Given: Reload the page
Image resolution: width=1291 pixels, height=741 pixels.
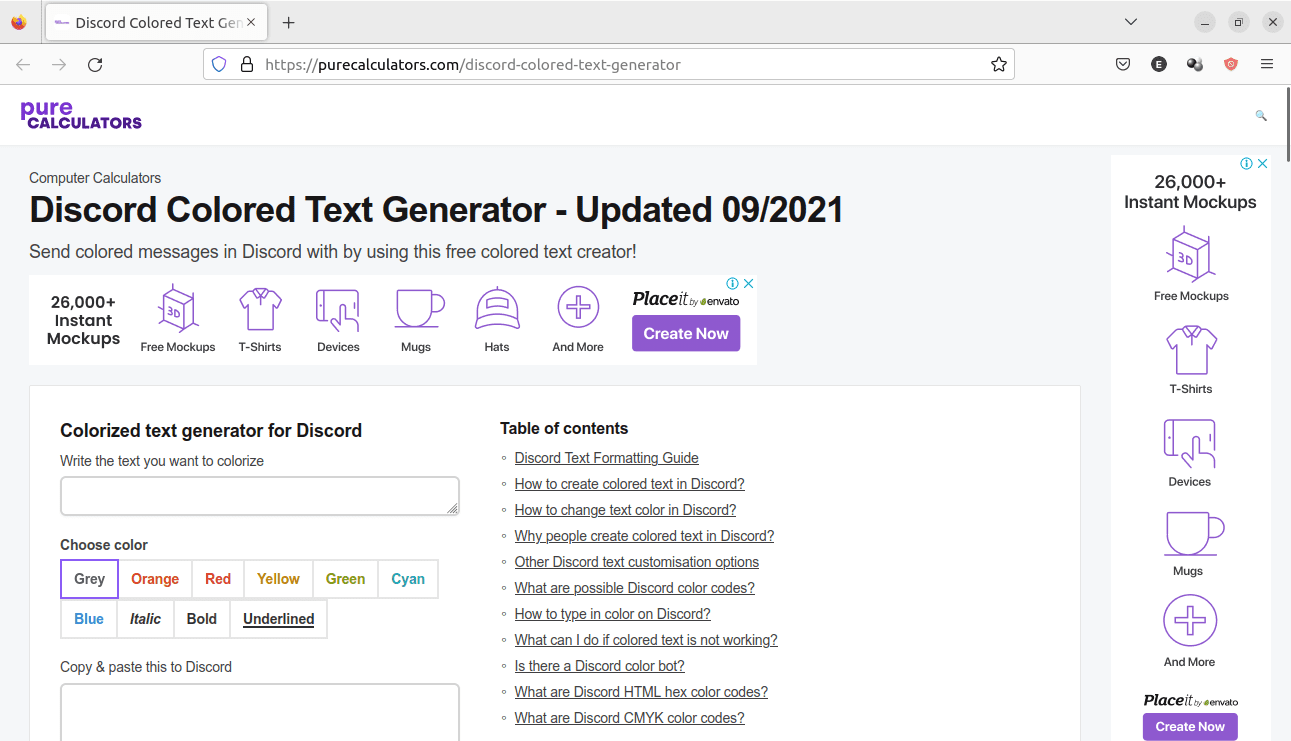Looking at the screenshot, I should point(95,64).
